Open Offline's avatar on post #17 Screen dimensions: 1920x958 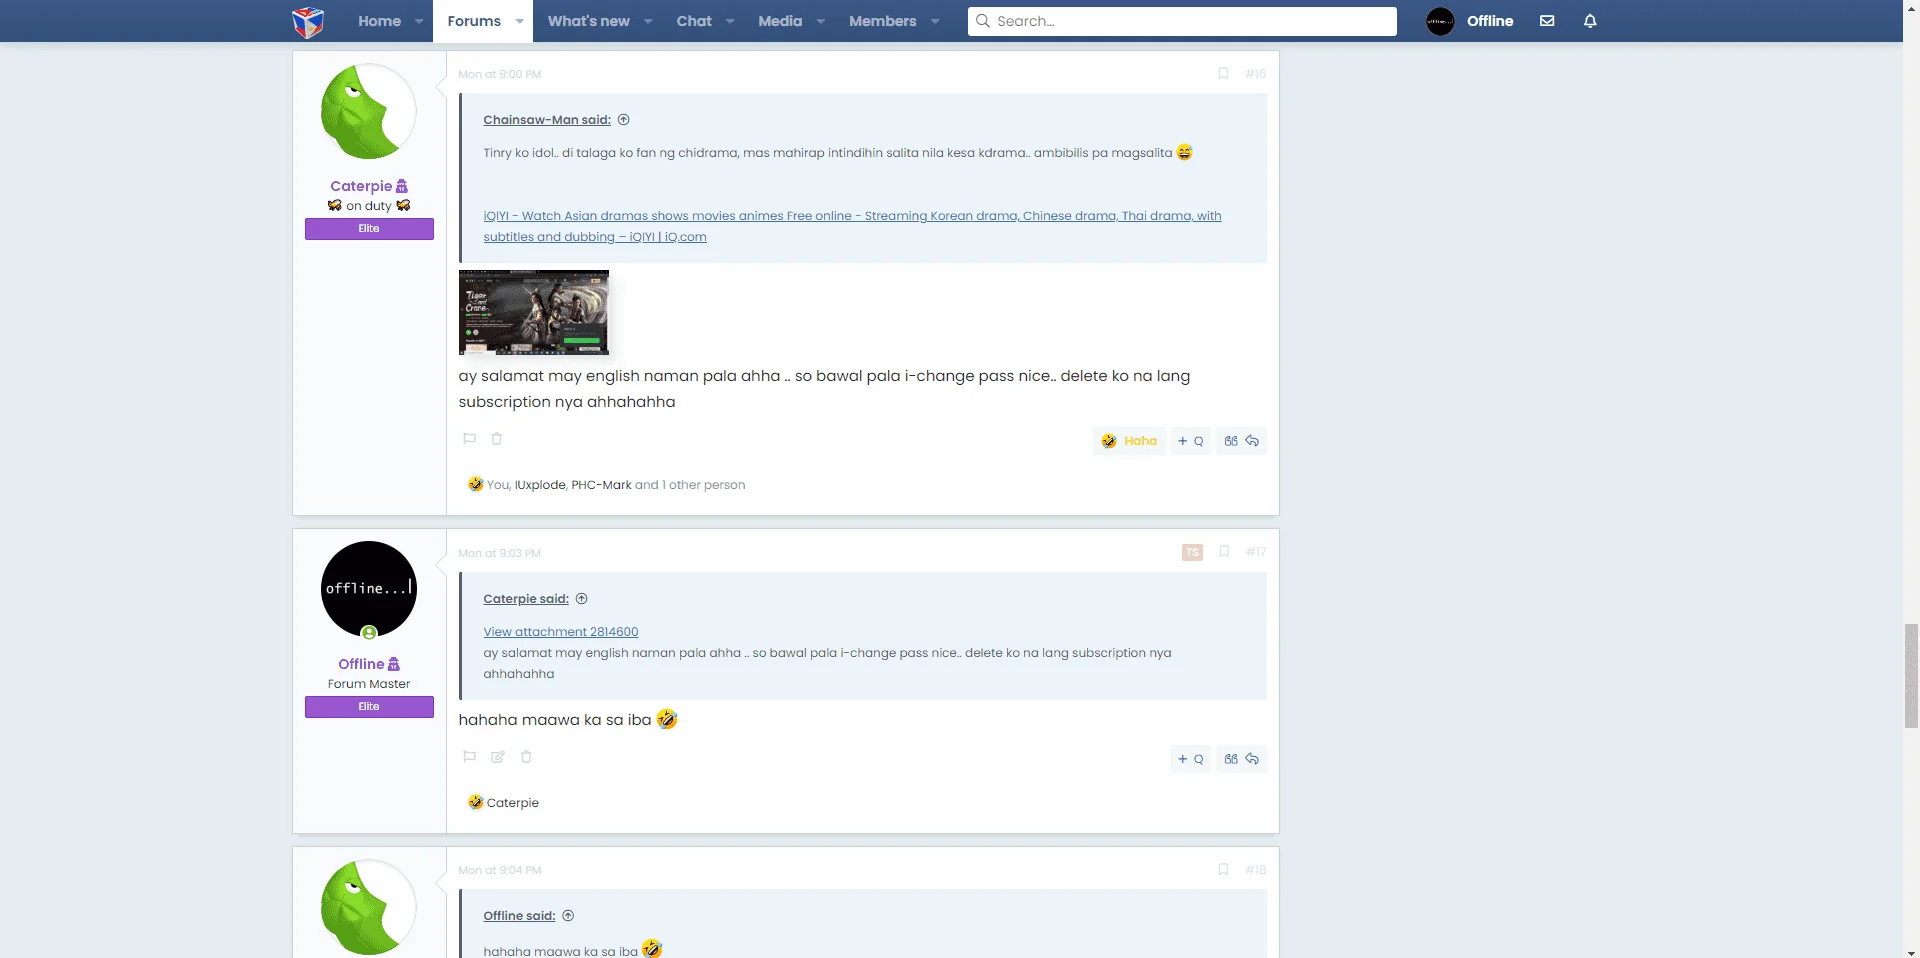coord(369,589)
